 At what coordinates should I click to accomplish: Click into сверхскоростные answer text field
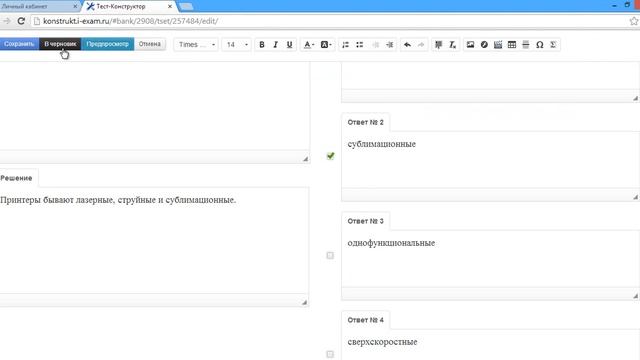point(490,345)
